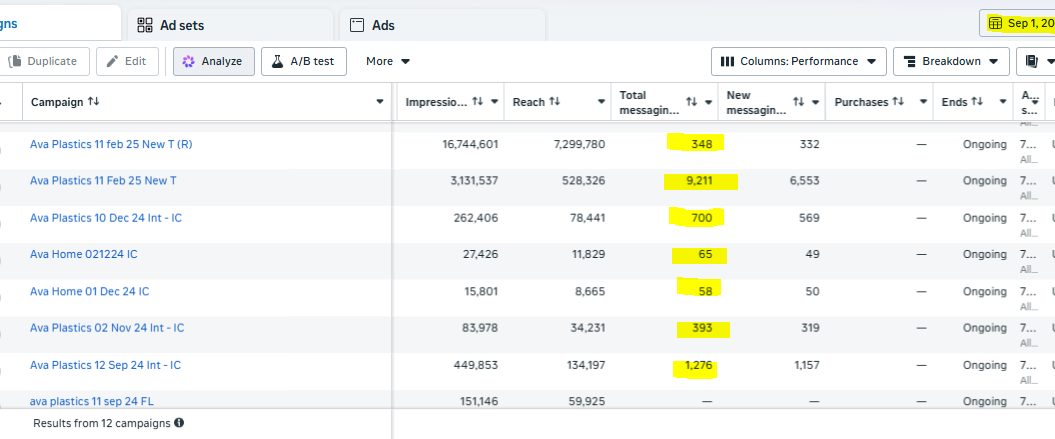The width and height of the screenshot is (1055, 439).
Task: Click the Reach value 34,231
Action: coord(585,328)
